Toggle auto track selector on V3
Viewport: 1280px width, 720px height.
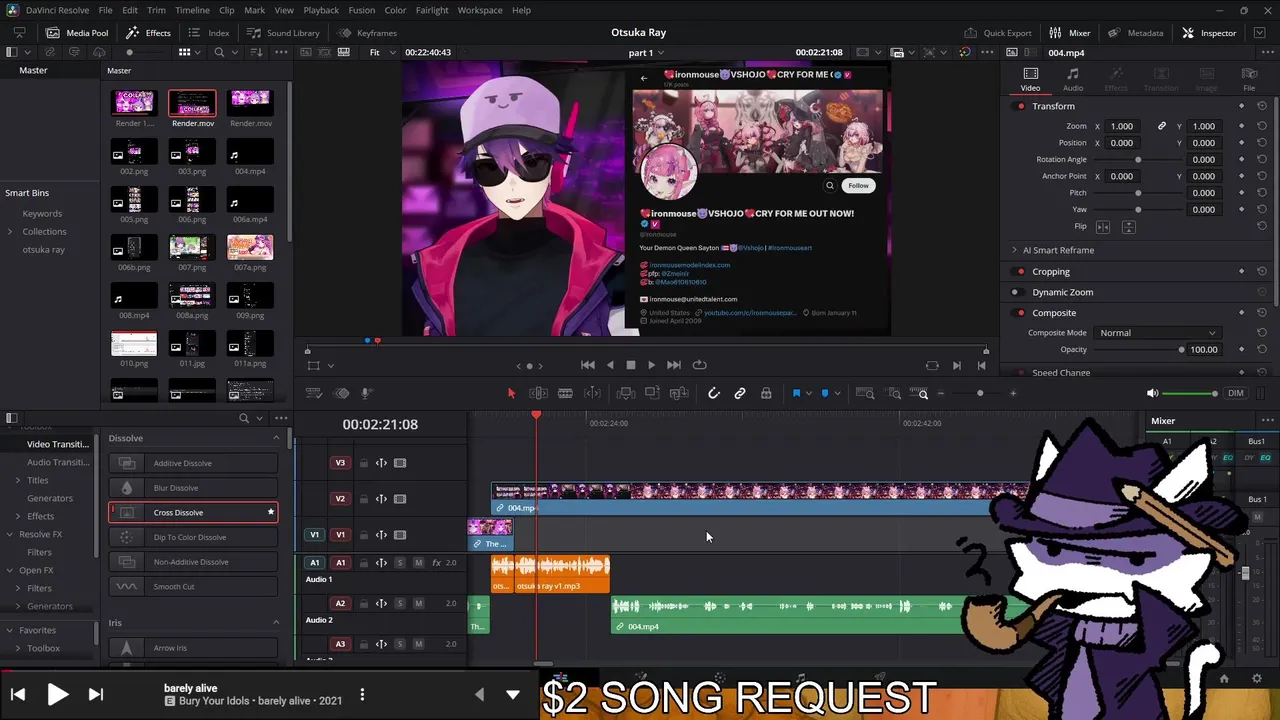click(381, 463)
